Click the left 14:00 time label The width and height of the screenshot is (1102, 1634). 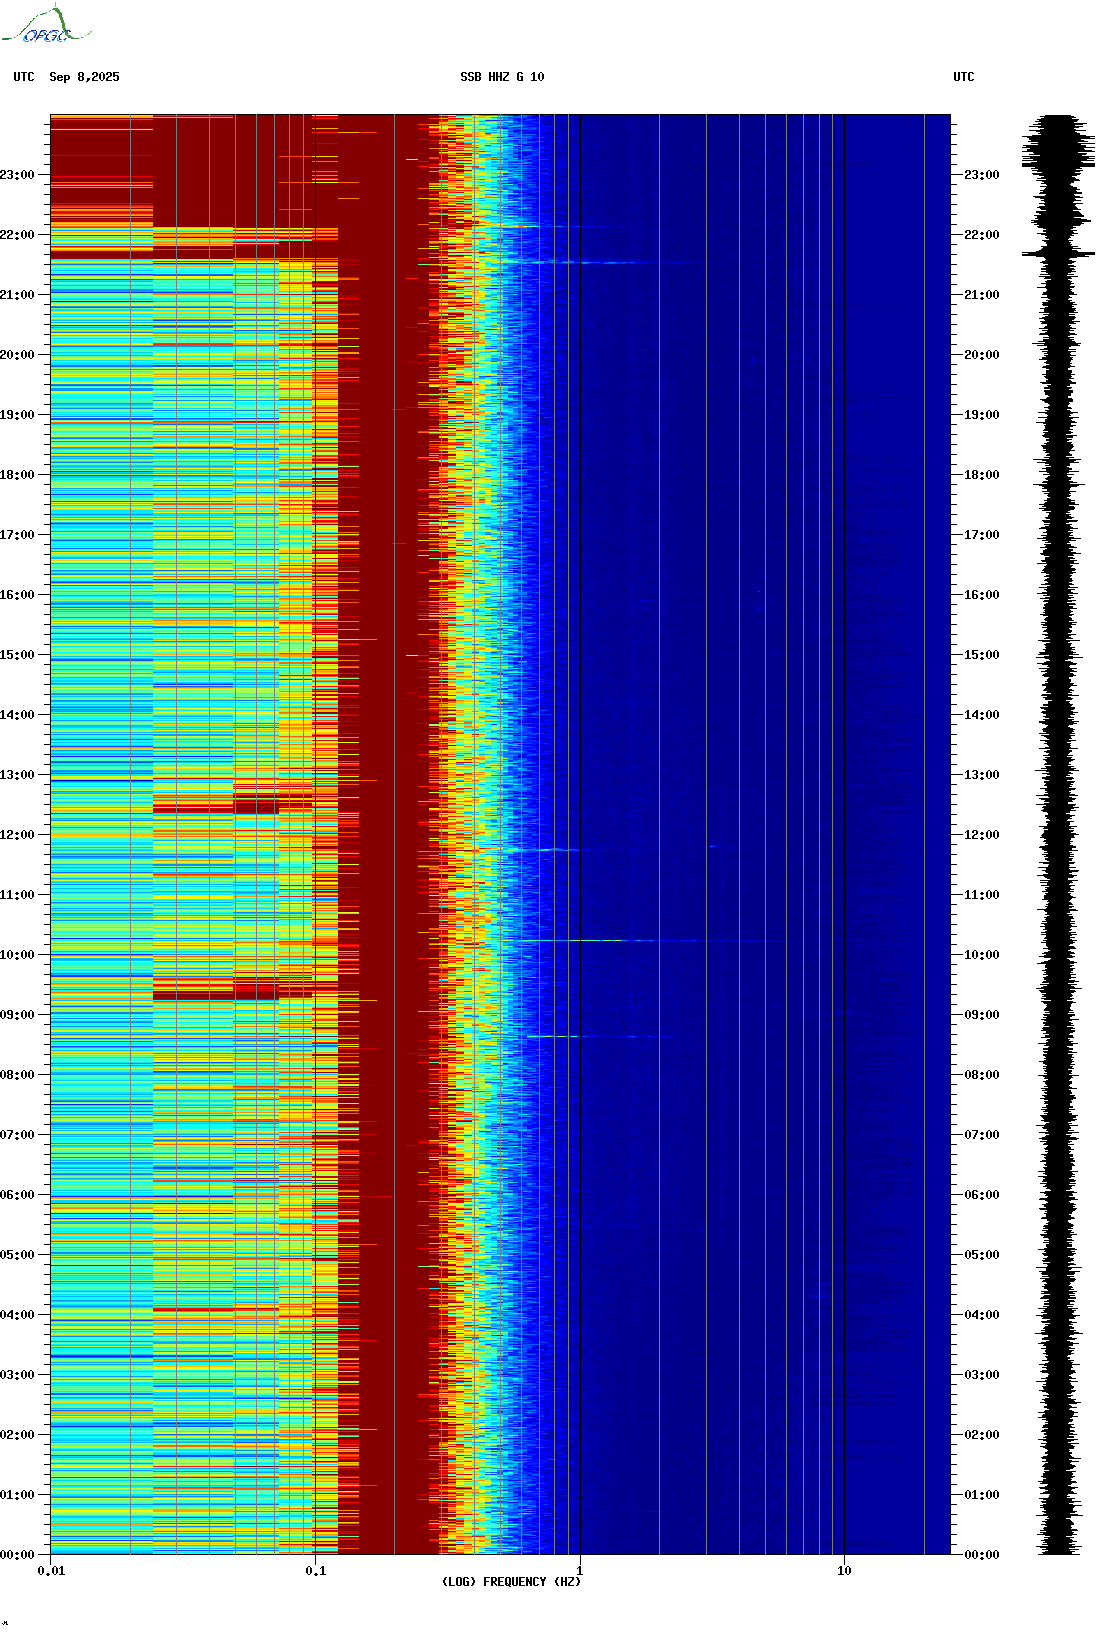pos(17,715)
